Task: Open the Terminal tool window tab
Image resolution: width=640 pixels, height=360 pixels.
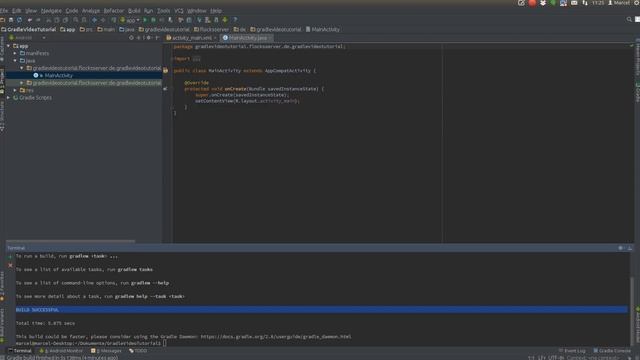Action: click(19, 351)
